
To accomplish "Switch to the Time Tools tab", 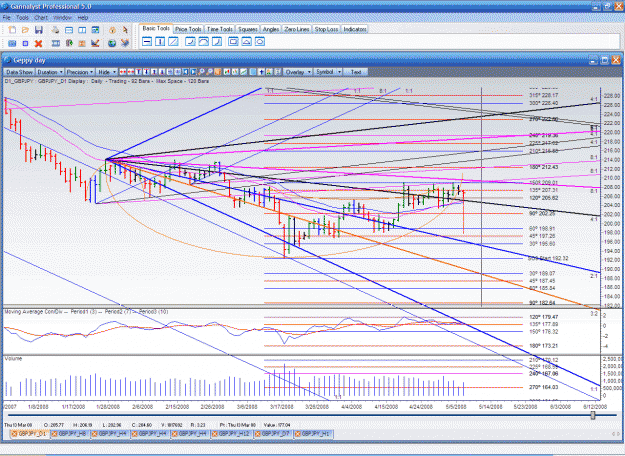I will [220, 29].
